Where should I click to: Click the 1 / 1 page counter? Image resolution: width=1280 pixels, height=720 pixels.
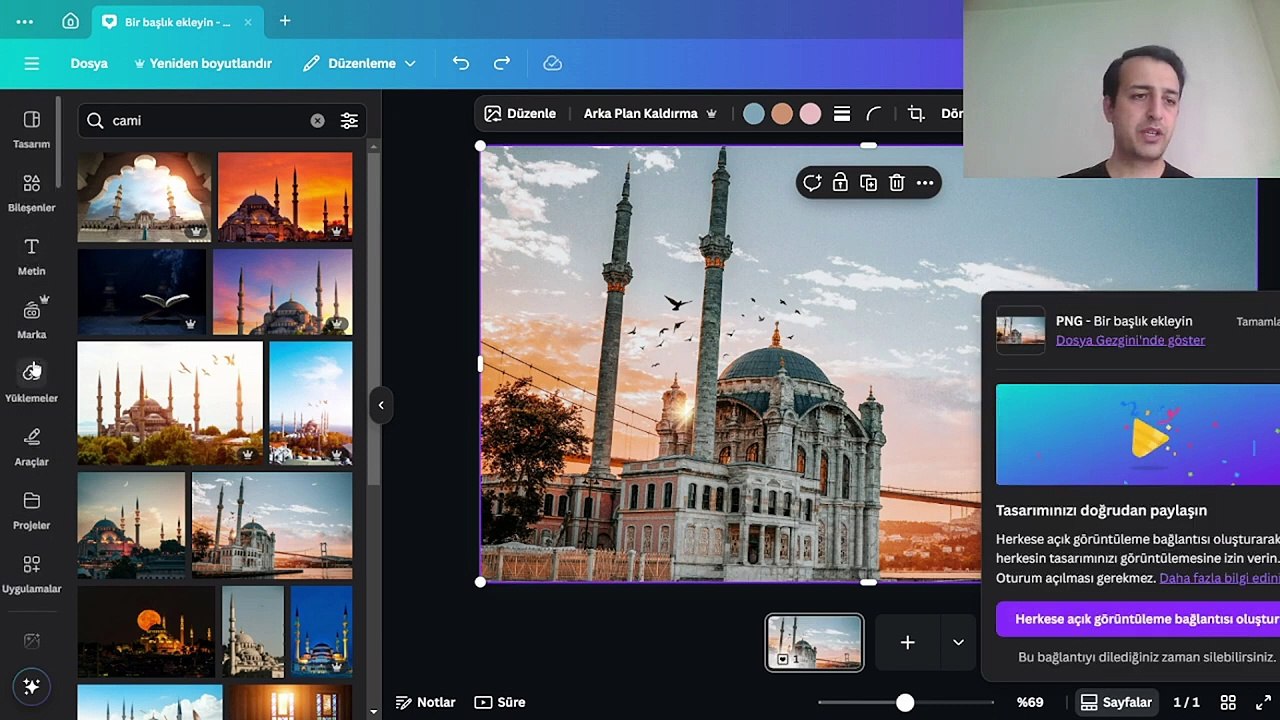[x=1186, y=702]
